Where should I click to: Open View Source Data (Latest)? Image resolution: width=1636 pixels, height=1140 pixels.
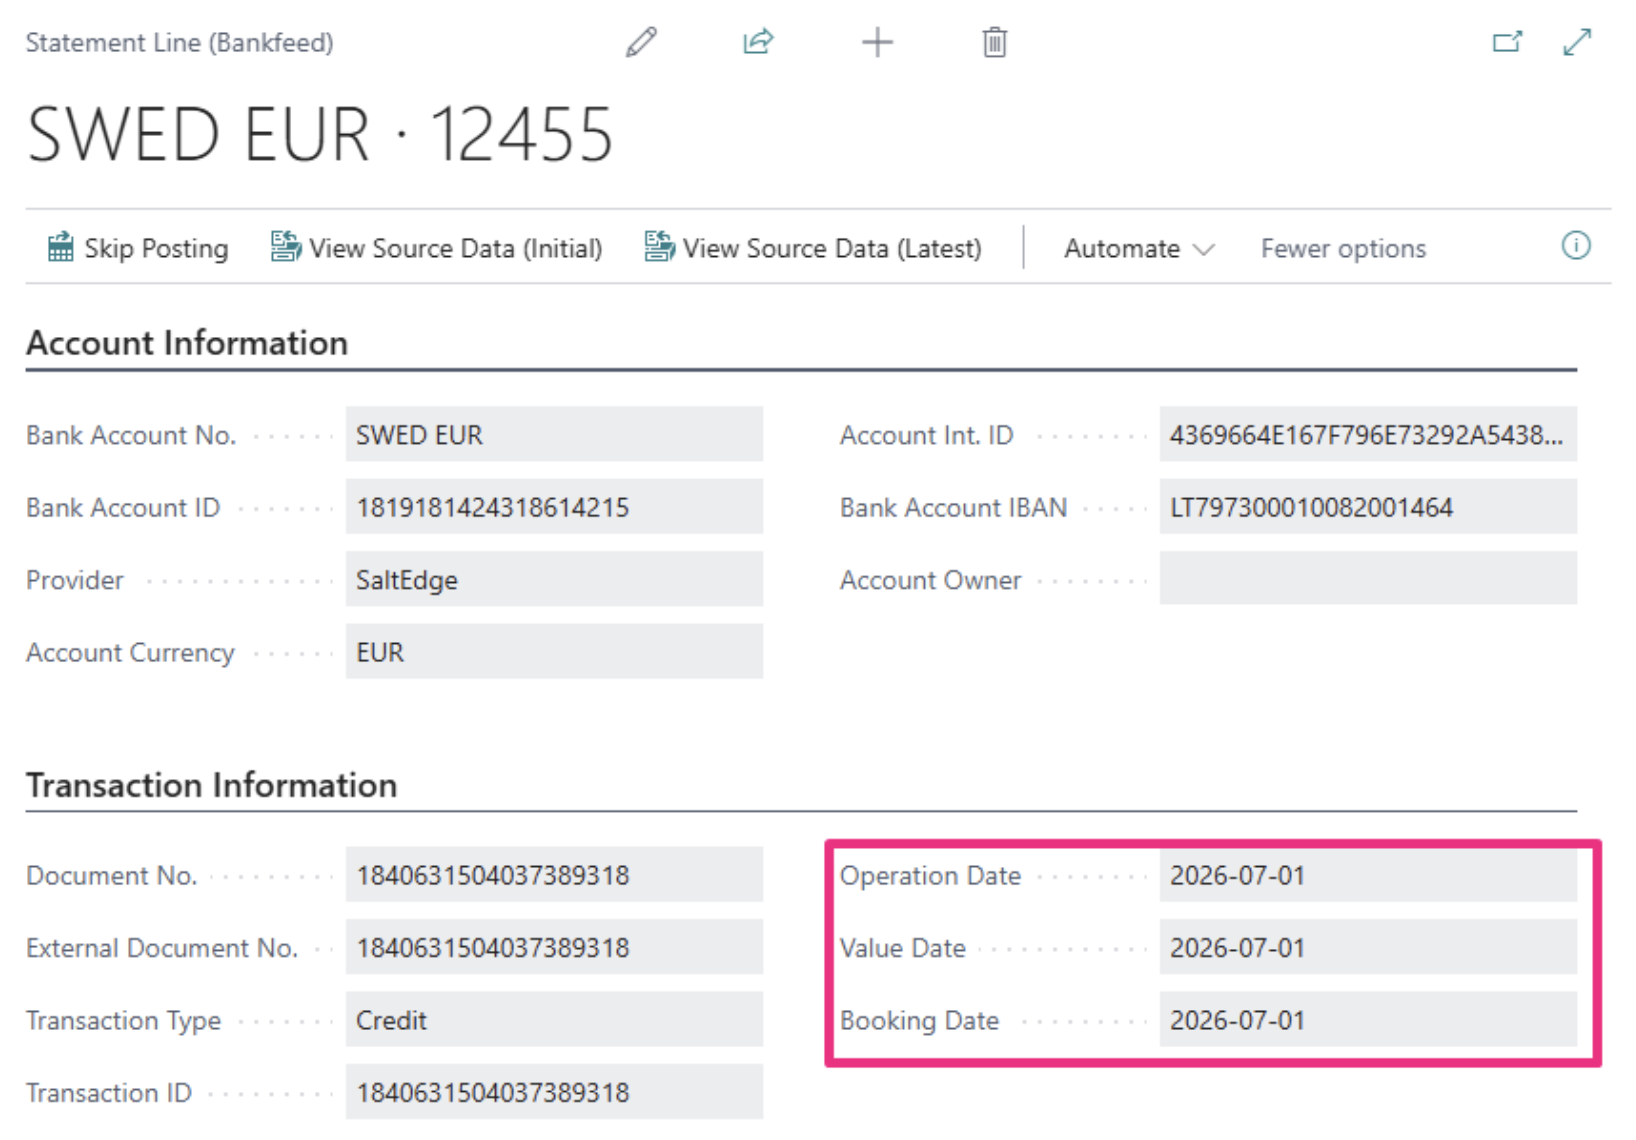[832, 248]
